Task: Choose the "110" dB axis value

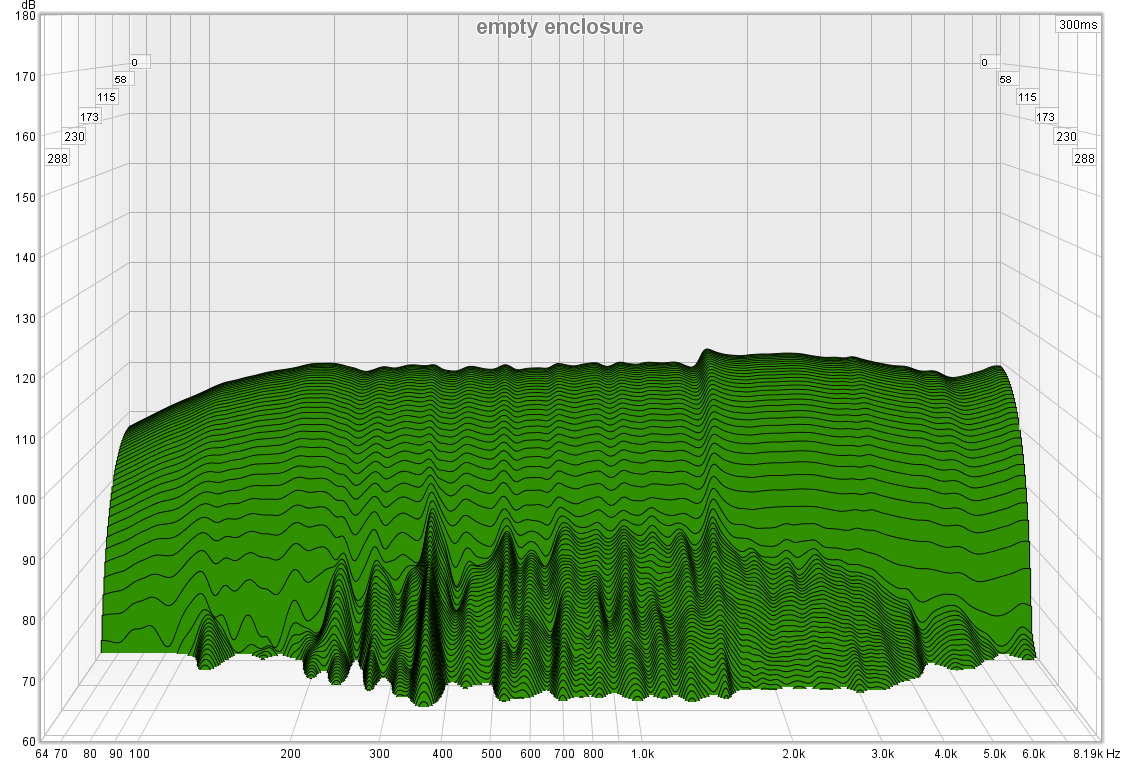Action: pos(25,438)
